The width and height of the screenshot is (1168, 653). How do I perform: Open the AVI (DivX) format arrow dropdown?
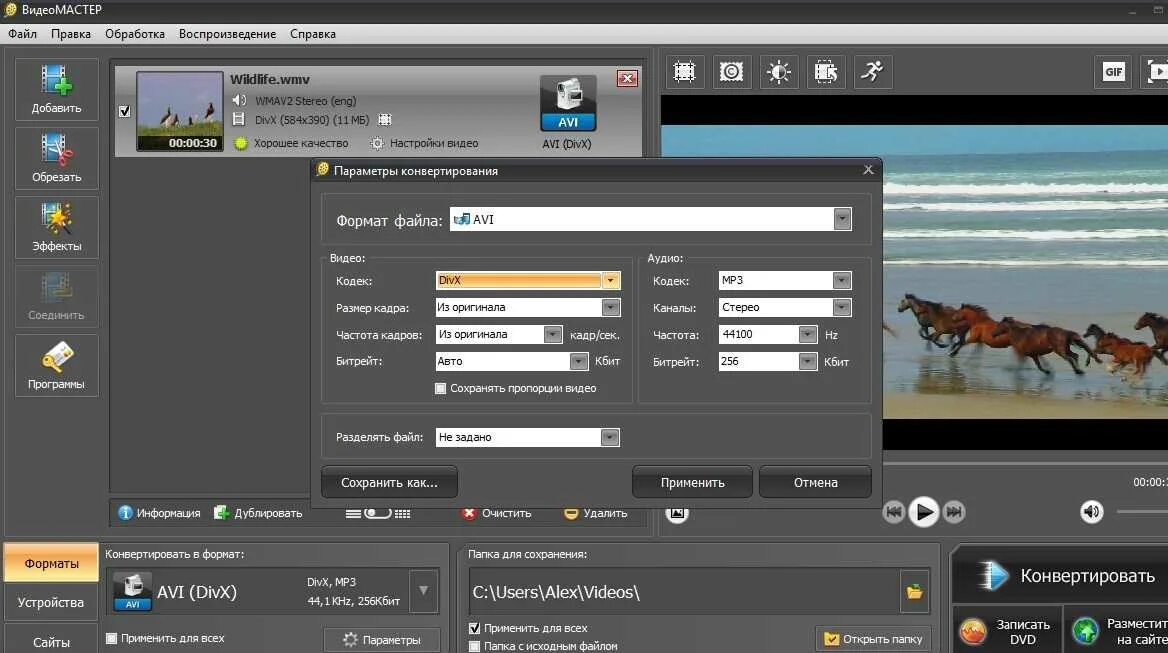[x=423, y=591]
